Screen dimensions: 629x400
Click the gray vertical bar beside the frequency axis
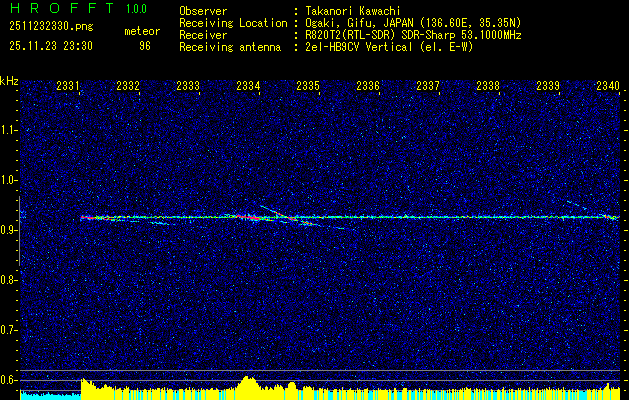coord(19,231)
